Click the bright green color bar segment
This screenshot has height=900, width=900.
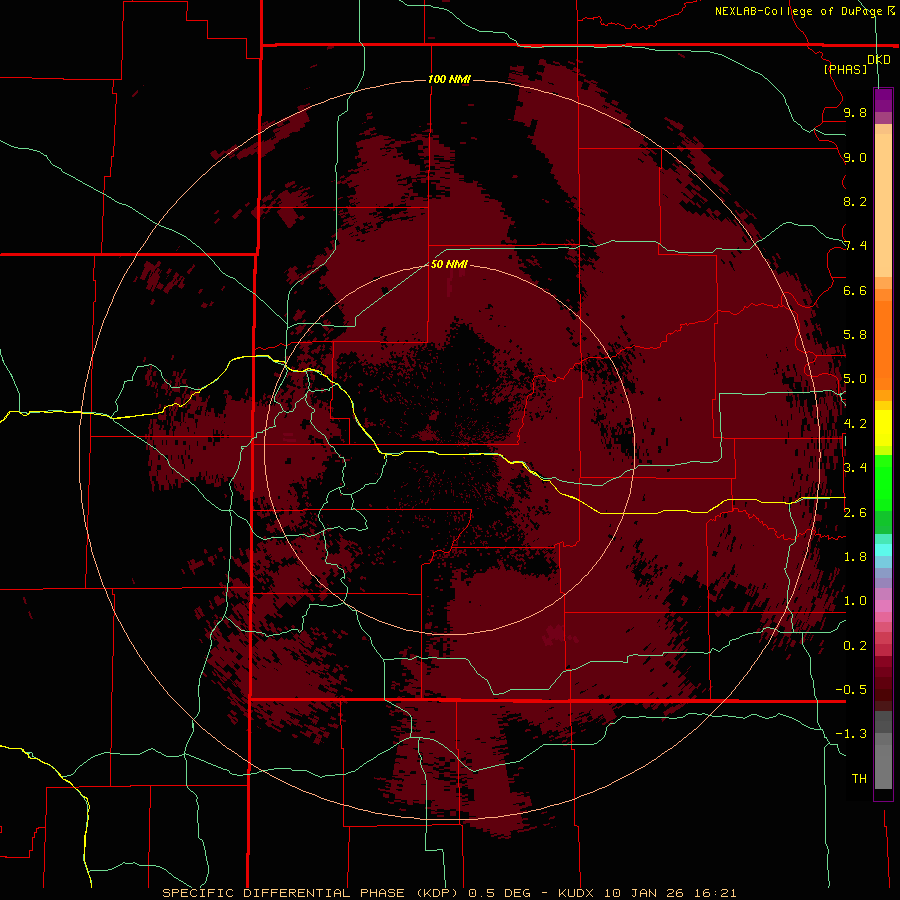coord(883,482)
